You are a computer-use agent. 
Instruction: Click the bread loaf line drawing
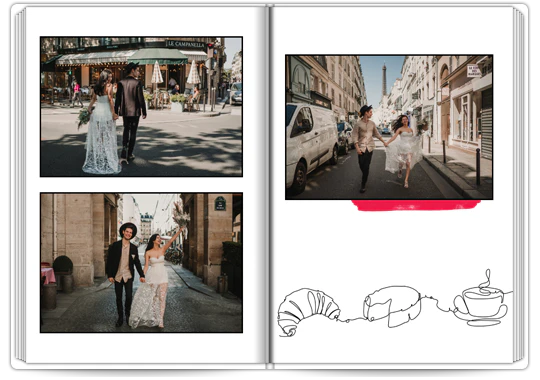392,306
